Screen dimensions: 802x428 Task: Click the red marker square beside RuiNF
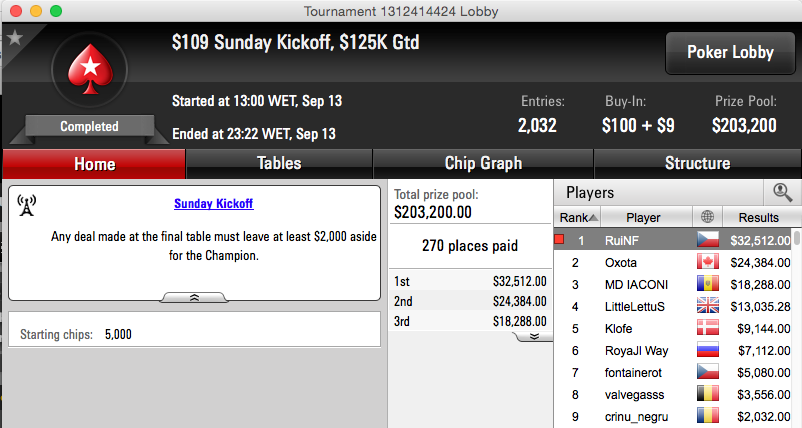click(559, 239)
